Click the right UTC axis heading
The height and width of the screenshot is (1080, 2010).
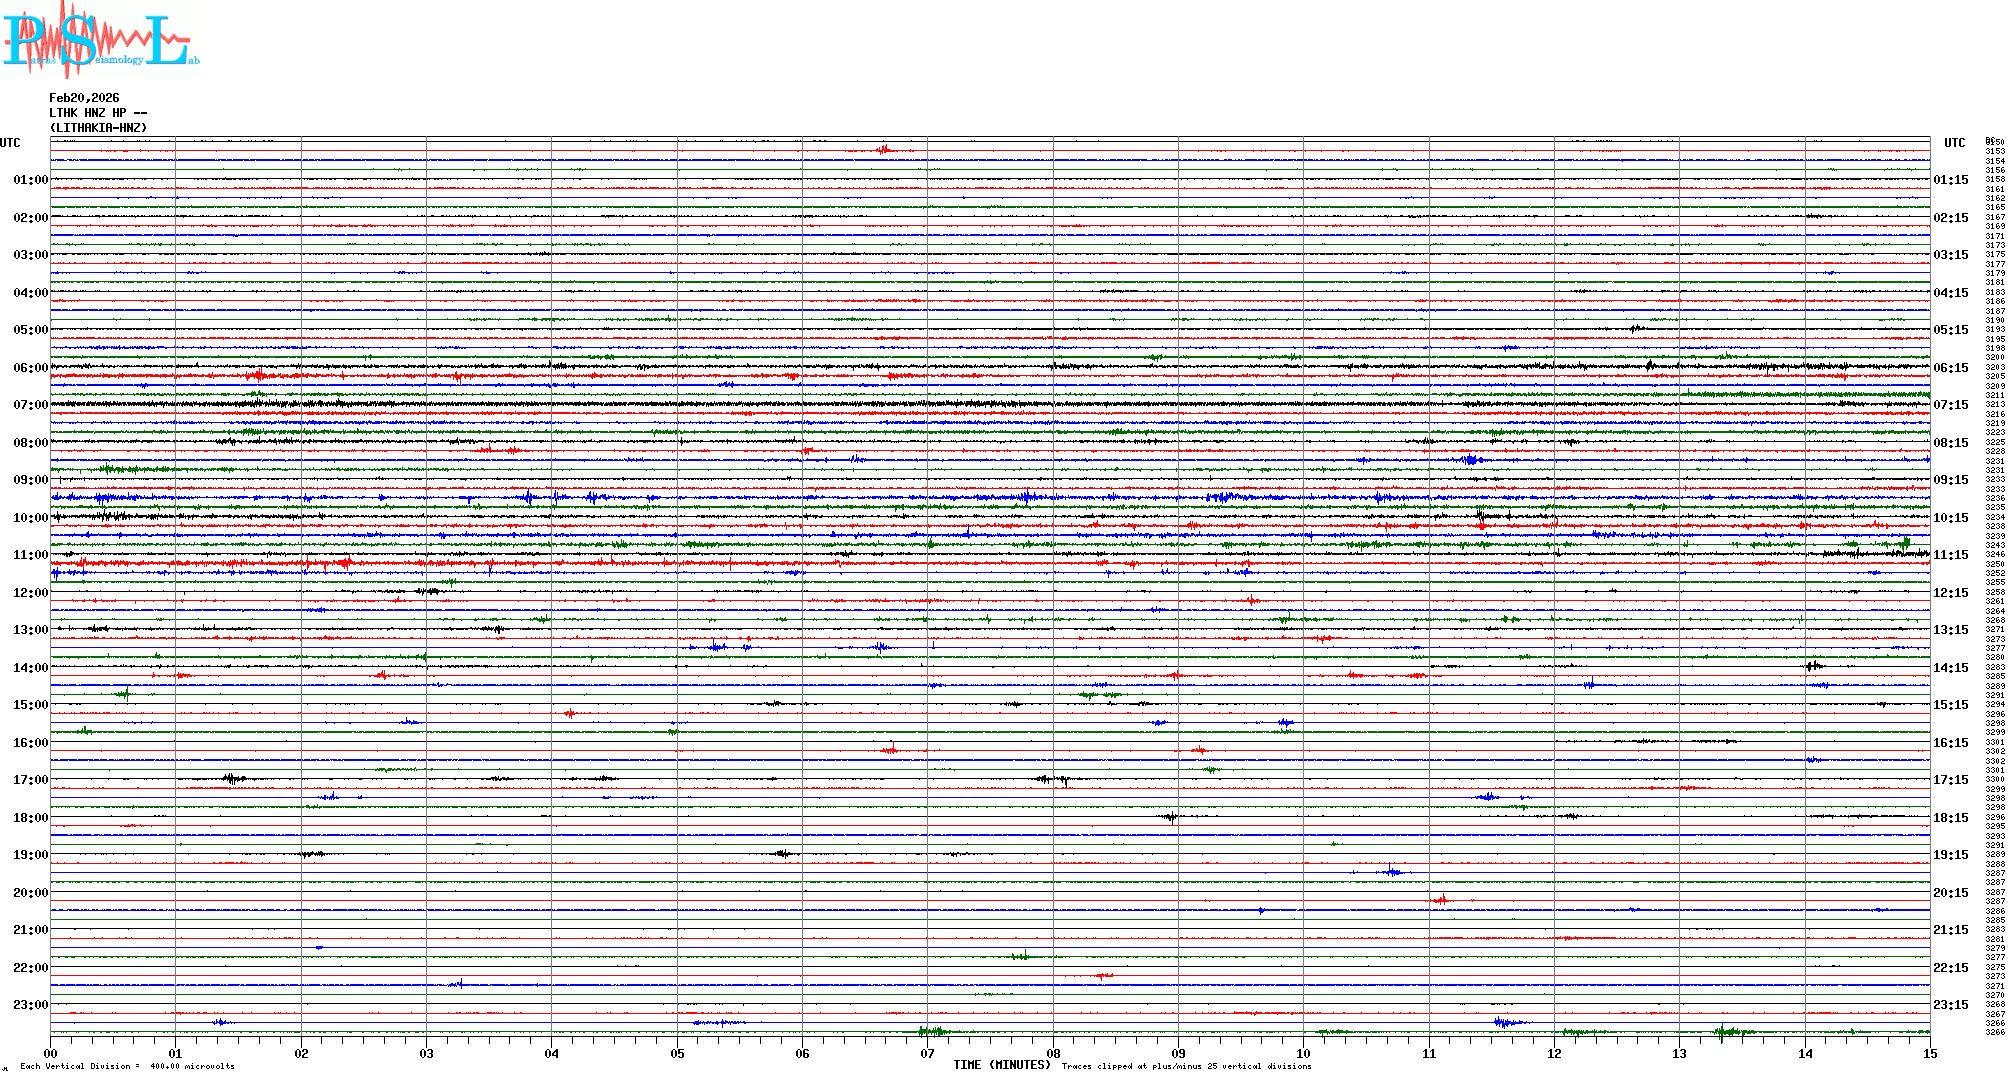tap(1954, 143)
